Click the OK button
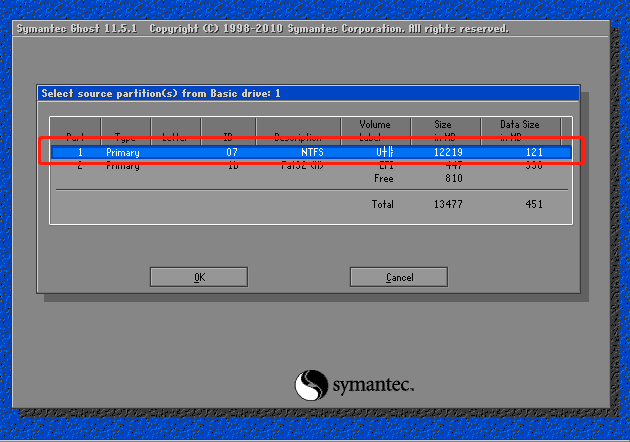The image size is (630, 442). [x=199, y=277]
